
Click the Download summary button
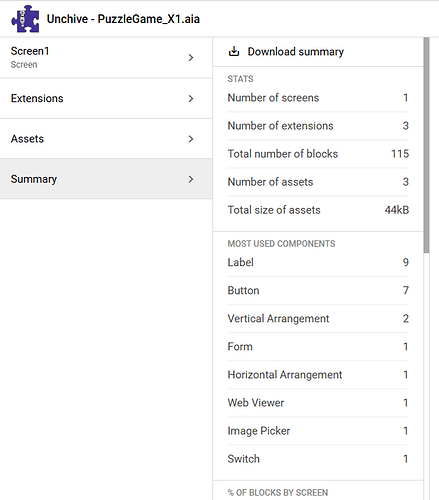point(318,52)
